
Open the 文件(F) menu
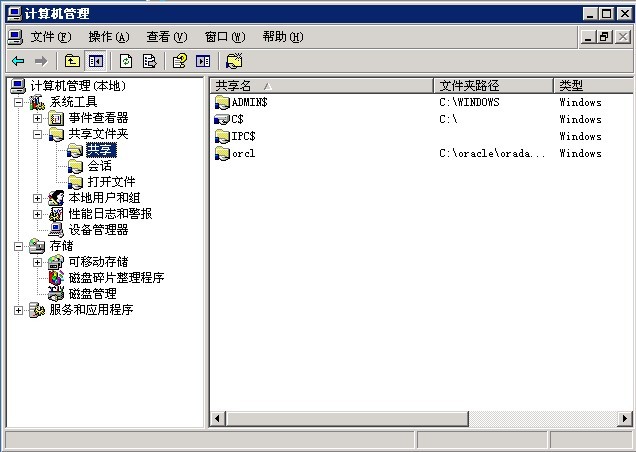51,37
